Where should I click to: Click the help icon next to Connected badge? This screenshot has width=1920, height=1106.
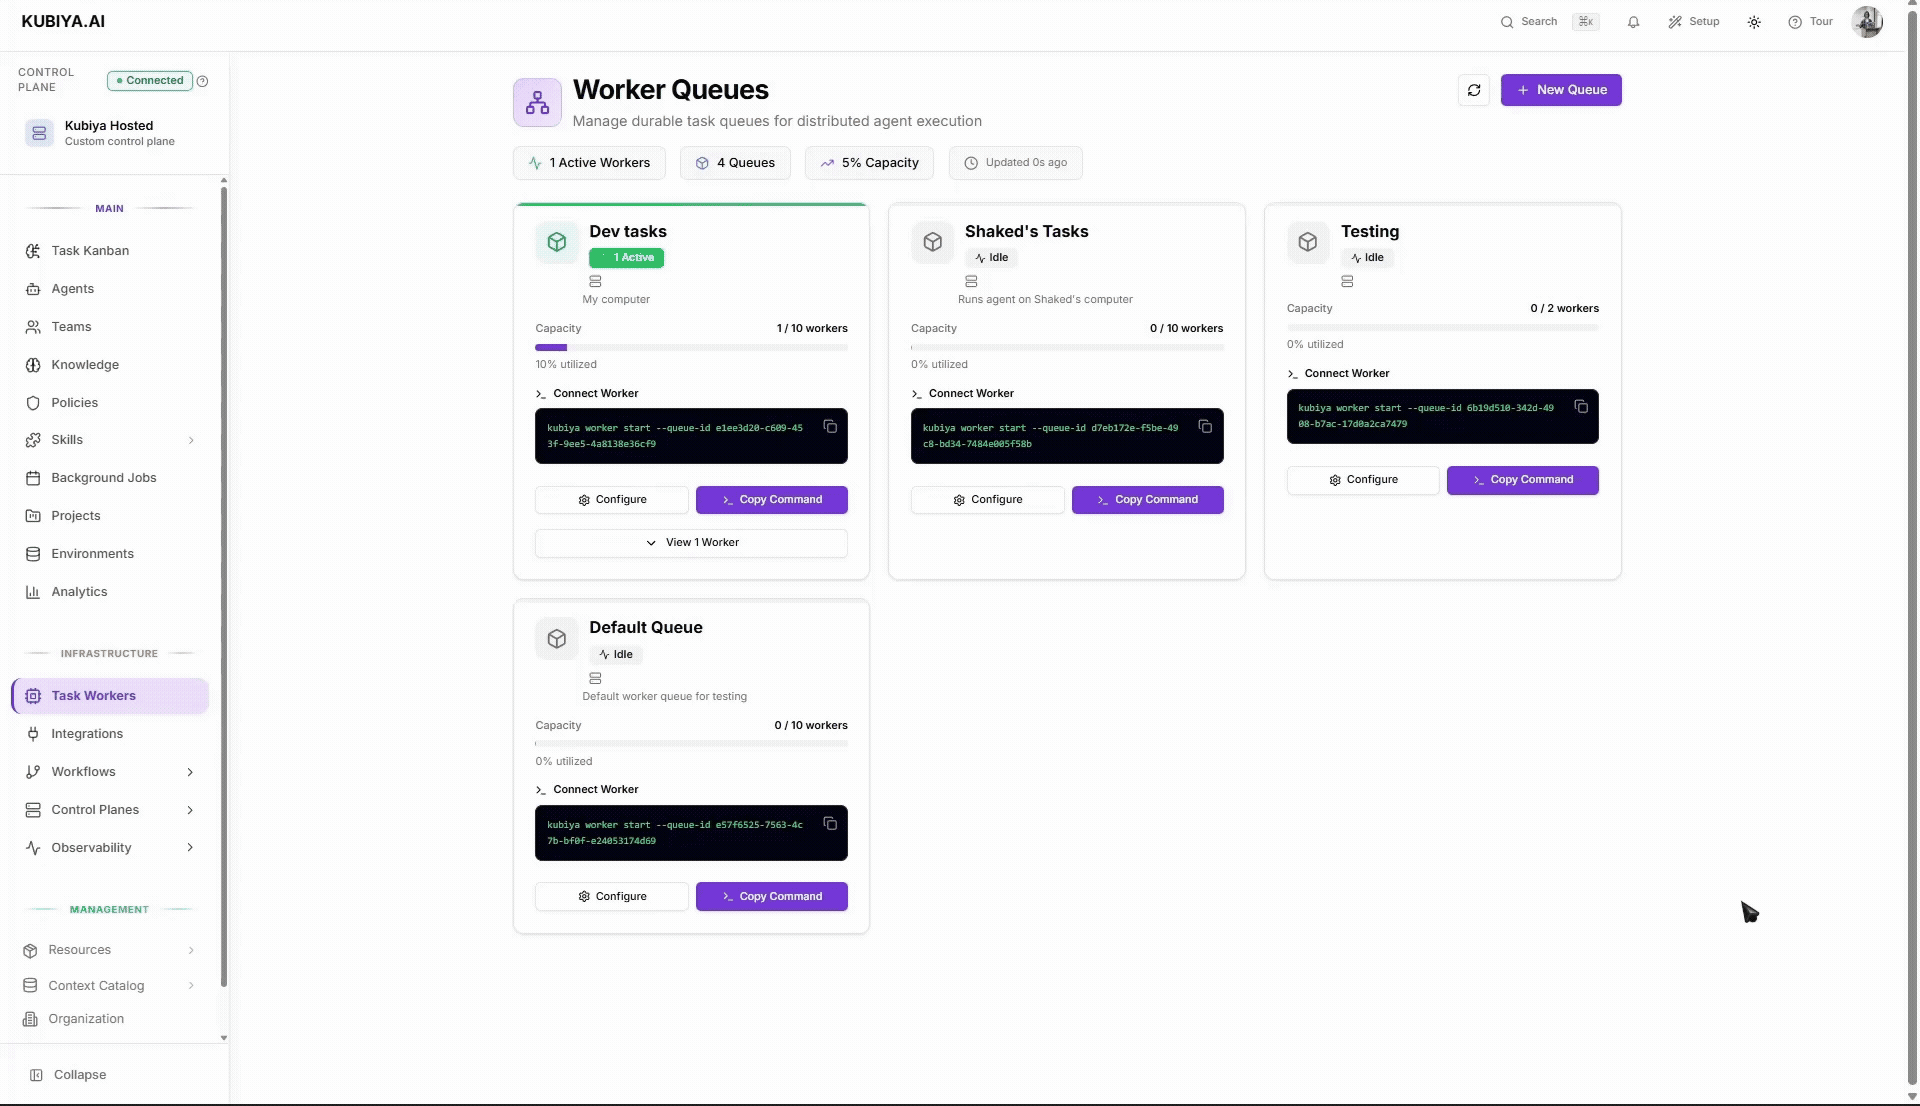pyautogui.click(x=203, y=81)
